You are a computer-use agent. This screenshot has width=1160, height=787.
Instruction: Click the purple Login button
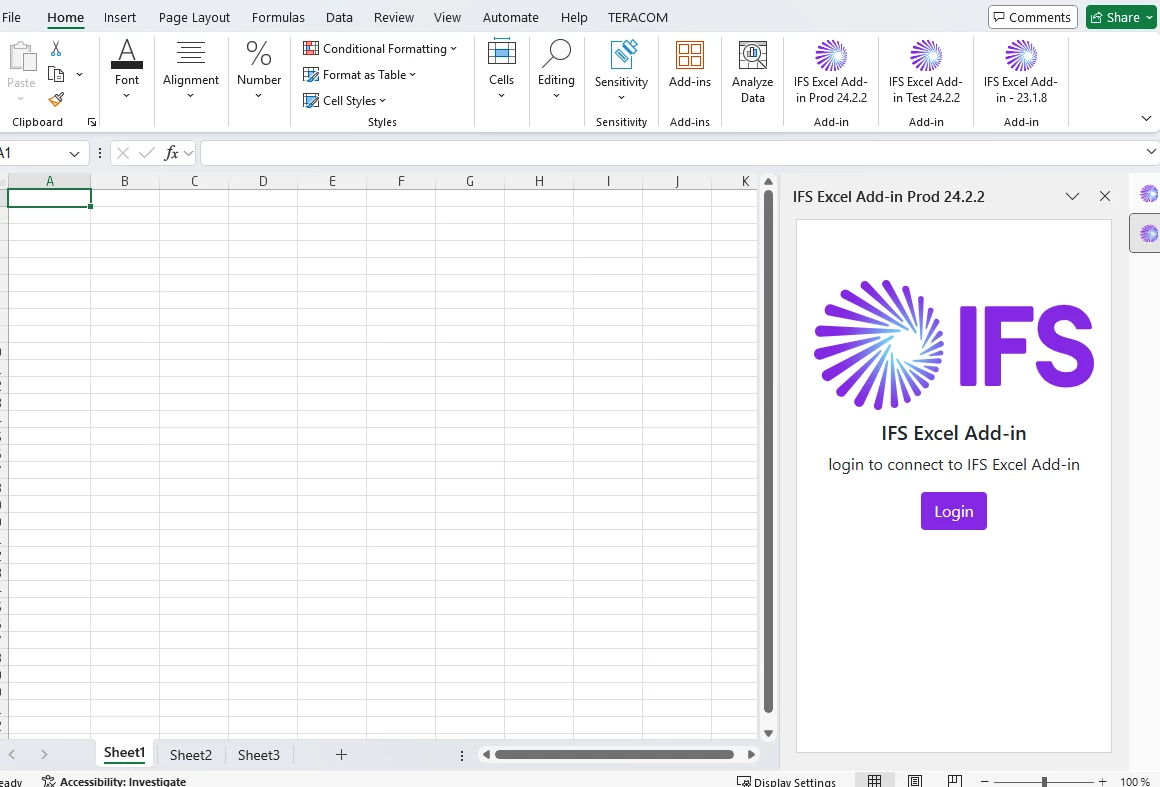[x=954, y=511]
